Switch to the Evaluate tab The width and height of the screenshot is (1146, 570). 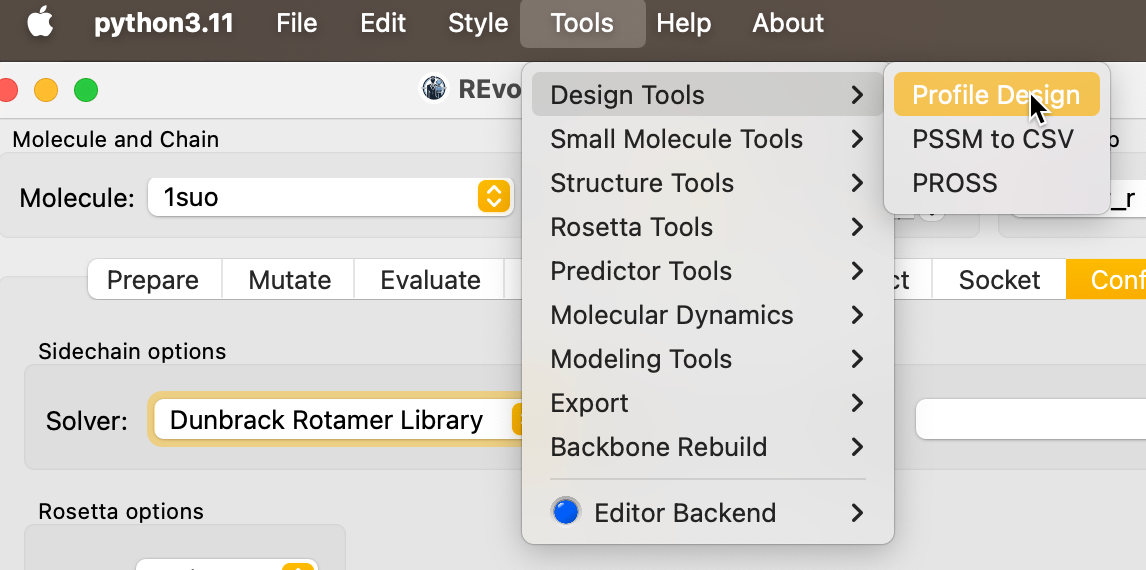pos(430,279)
